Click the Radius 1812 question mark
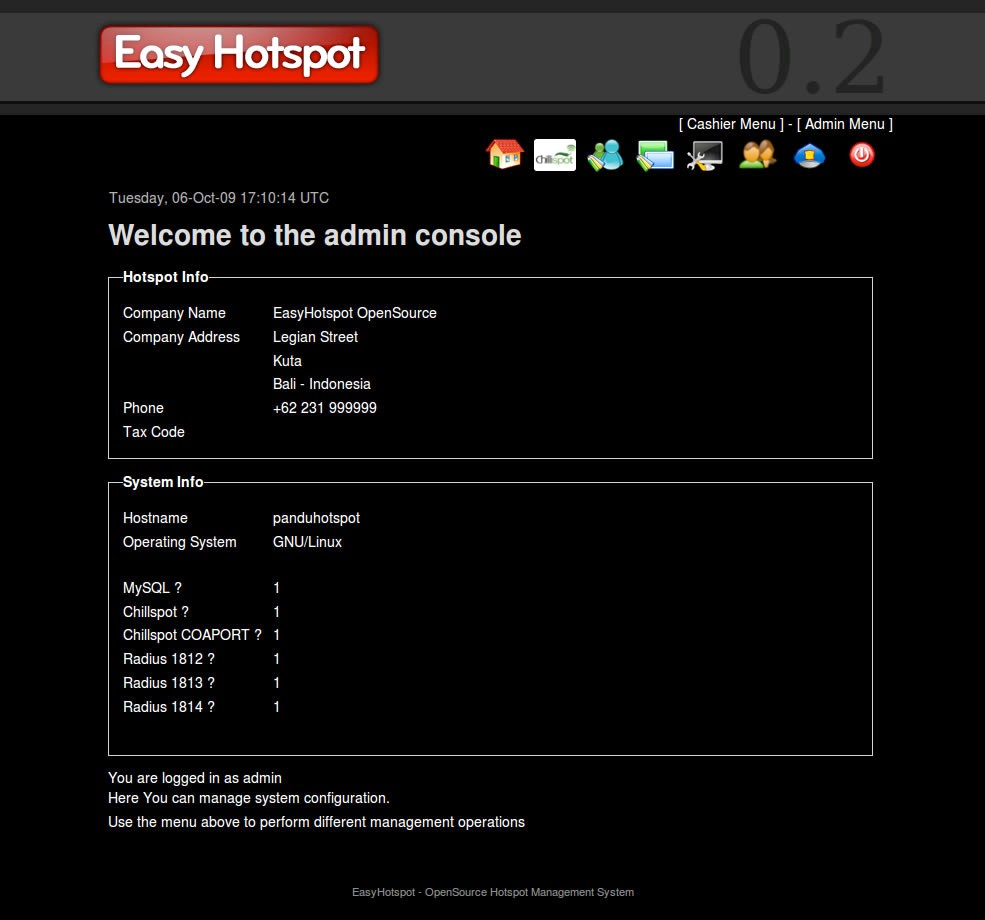This screenshot has height=920, width=985. coord(211,659)
